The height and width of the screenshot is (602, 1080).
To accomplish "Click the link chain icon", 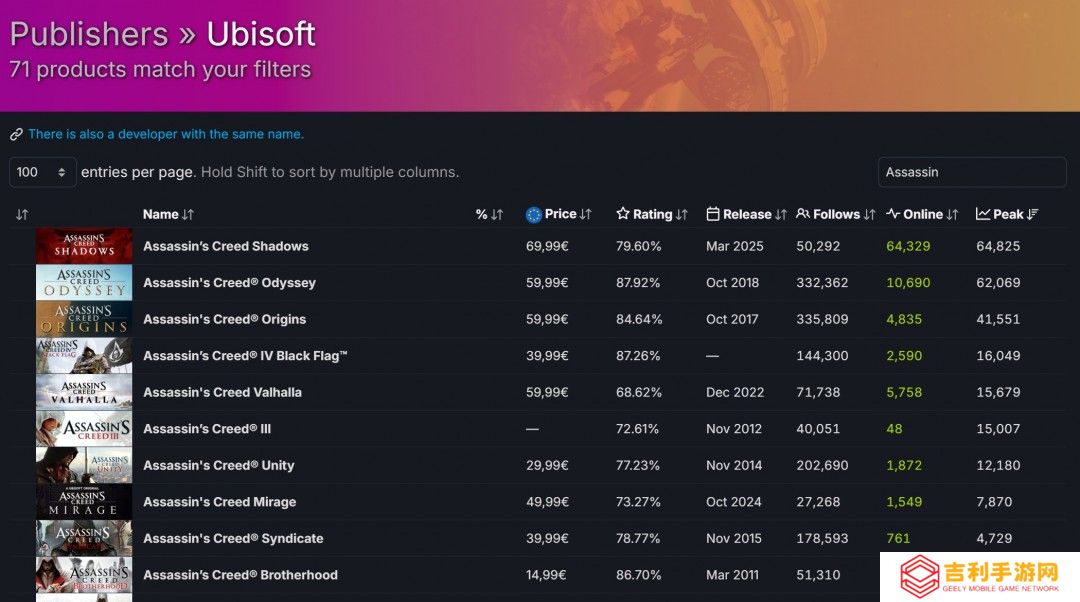I will [17, 134].
